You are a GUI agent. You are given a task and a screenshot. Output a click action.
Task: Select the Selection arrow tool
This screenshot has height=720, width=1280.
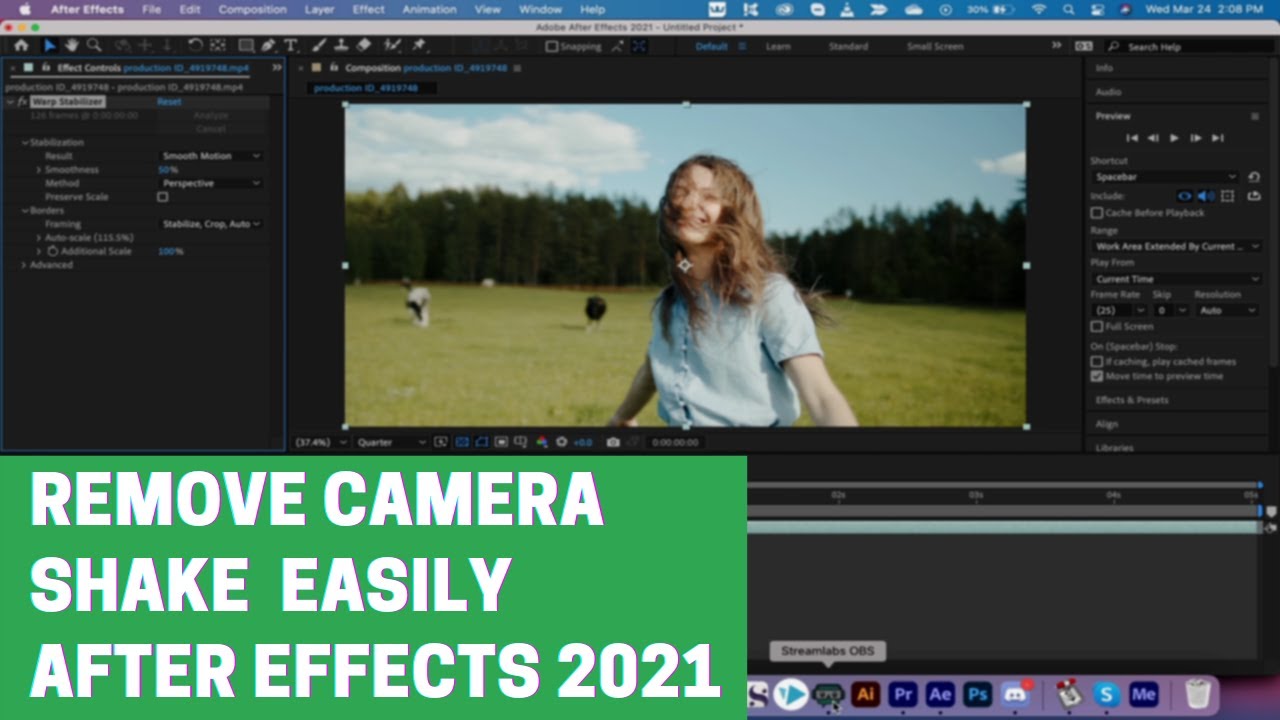point(49,46)
